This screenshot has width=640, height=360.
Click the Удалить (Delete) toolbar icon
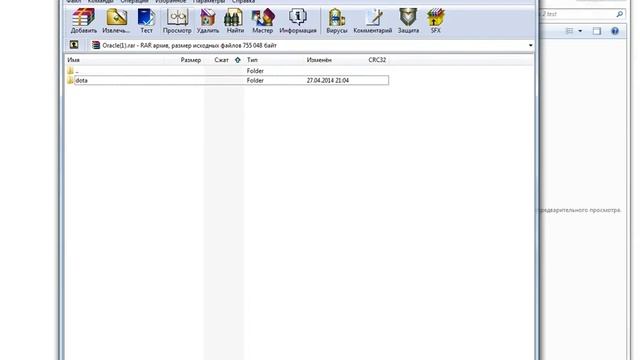pos(208,21)
